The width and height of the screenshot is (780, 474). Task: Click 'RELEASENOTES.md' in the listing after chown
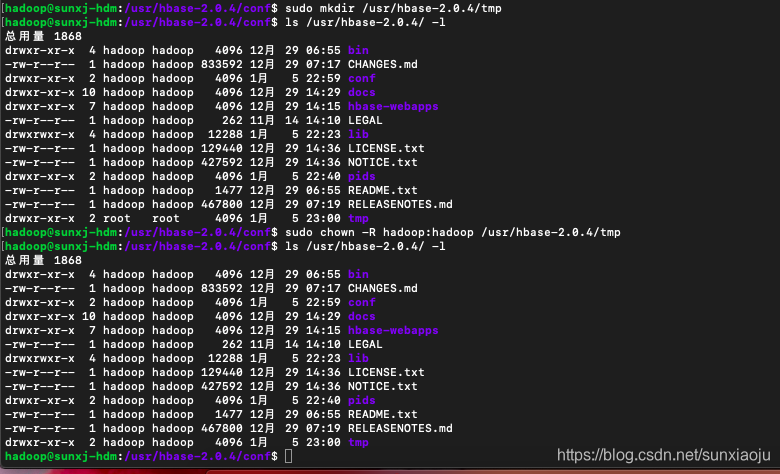[x=400, y=428]
